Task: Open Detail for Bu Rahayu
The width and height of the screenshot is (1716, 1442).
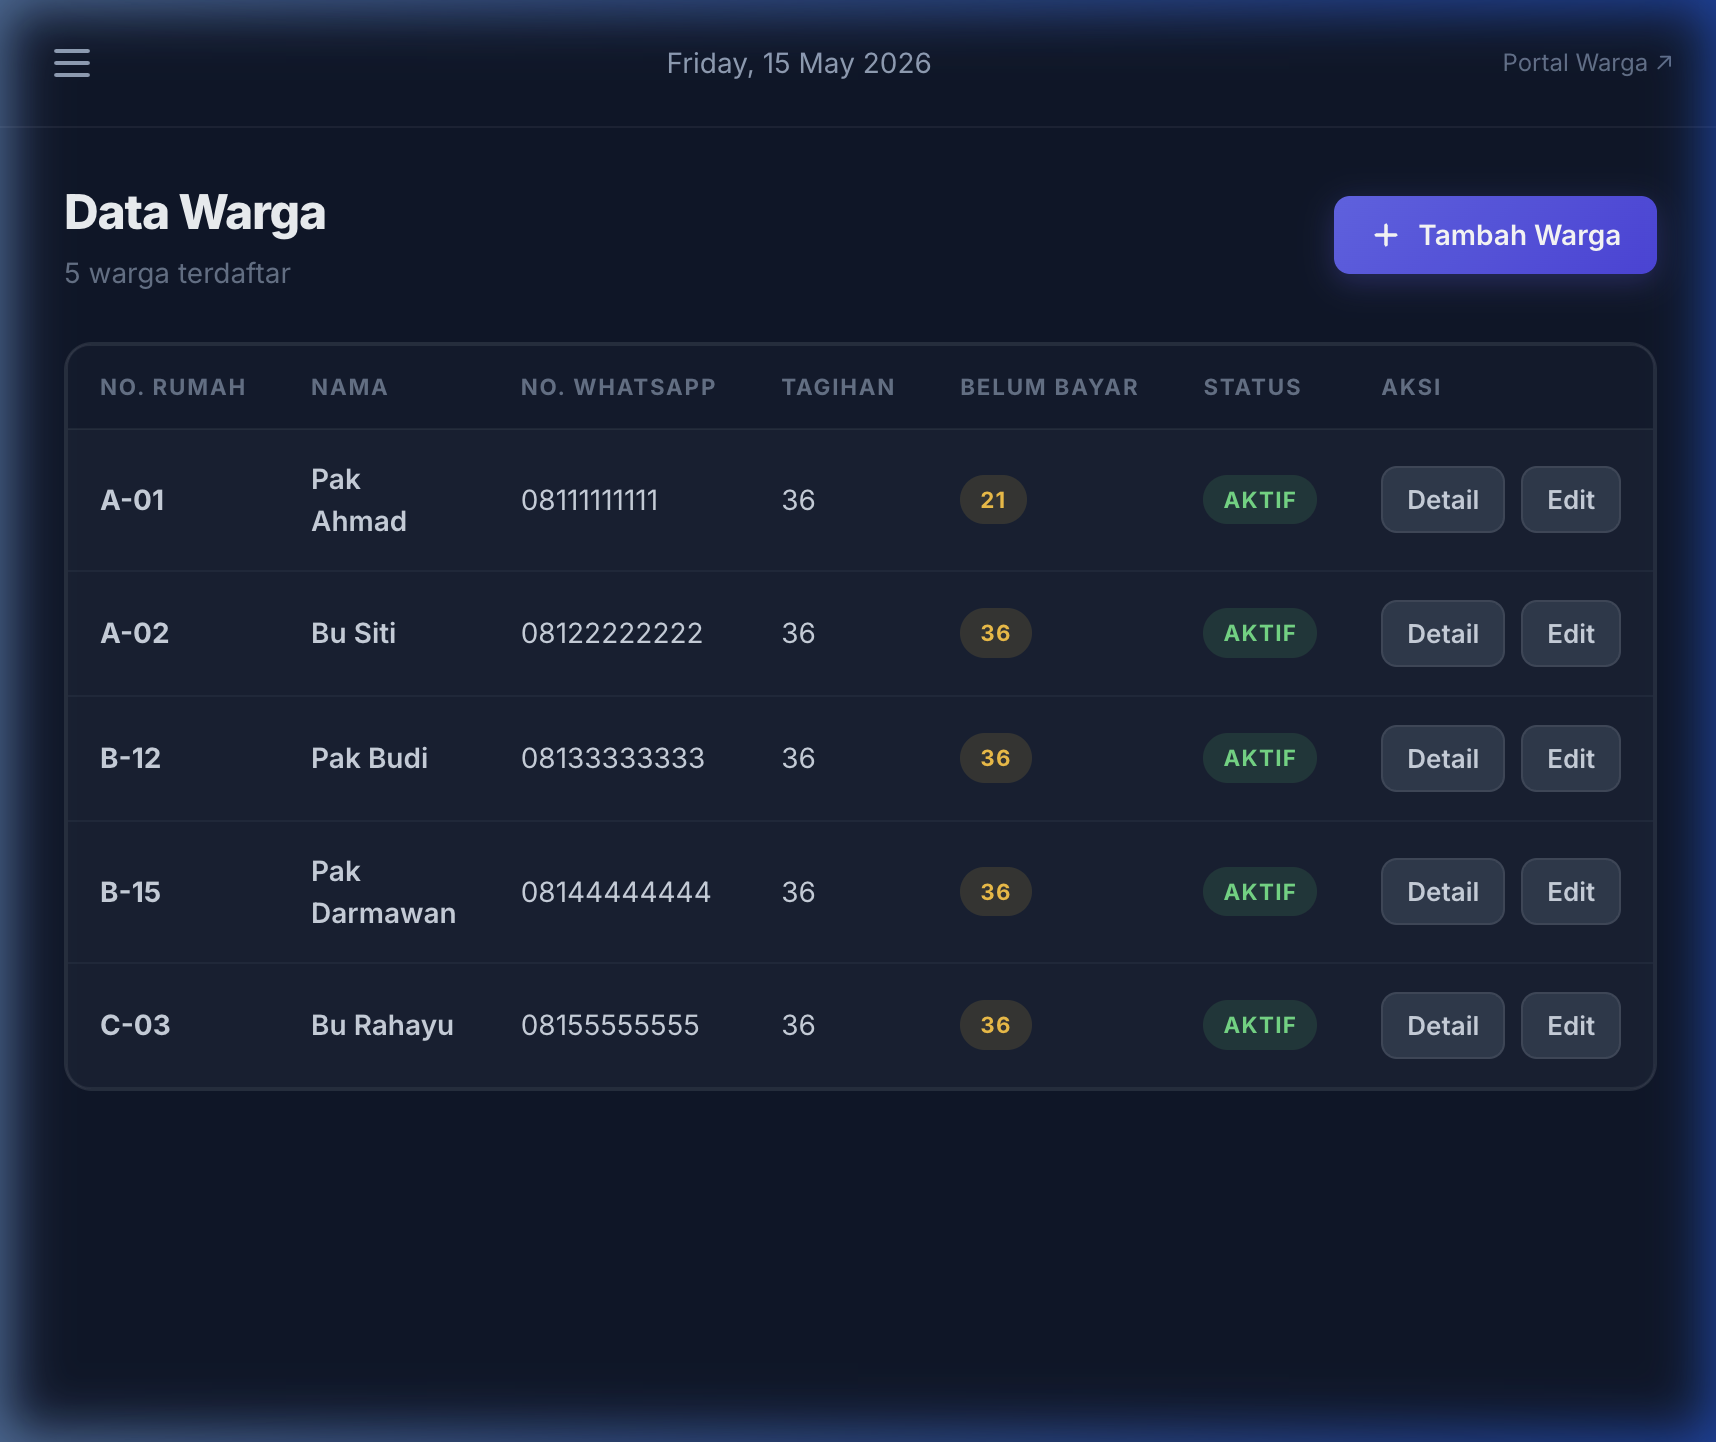Action: [x=1442, y=1025]
